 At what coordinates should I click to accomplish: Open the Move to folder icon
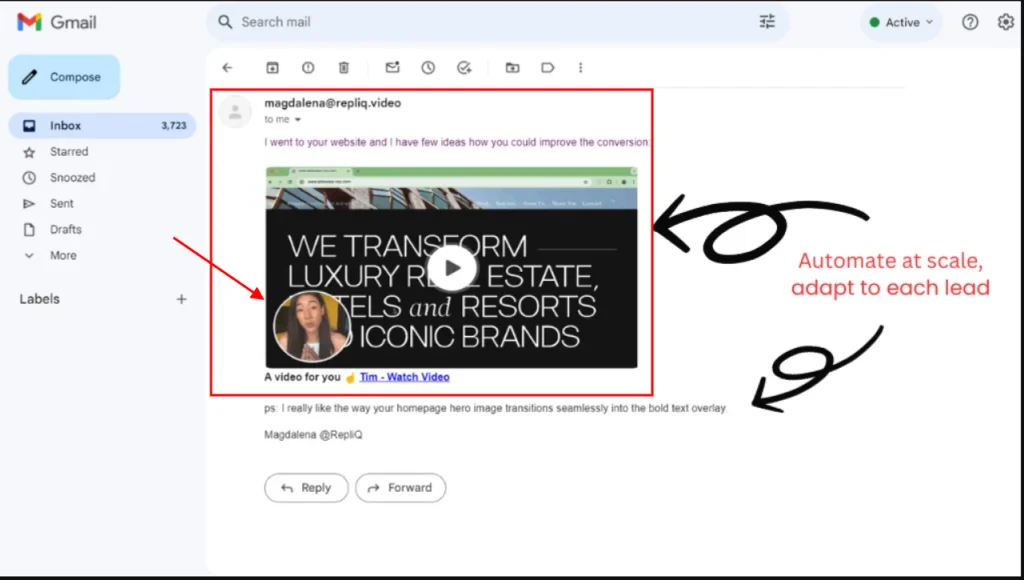click(x=512, y=68)
